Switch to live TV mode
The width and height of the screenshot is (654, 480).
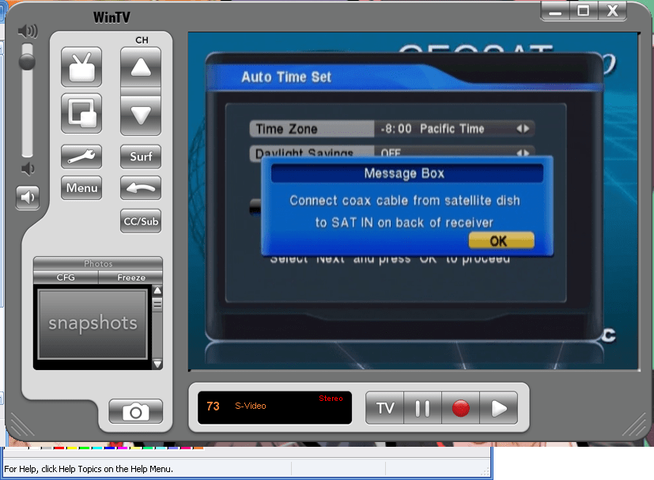click(x=385, y=408)
